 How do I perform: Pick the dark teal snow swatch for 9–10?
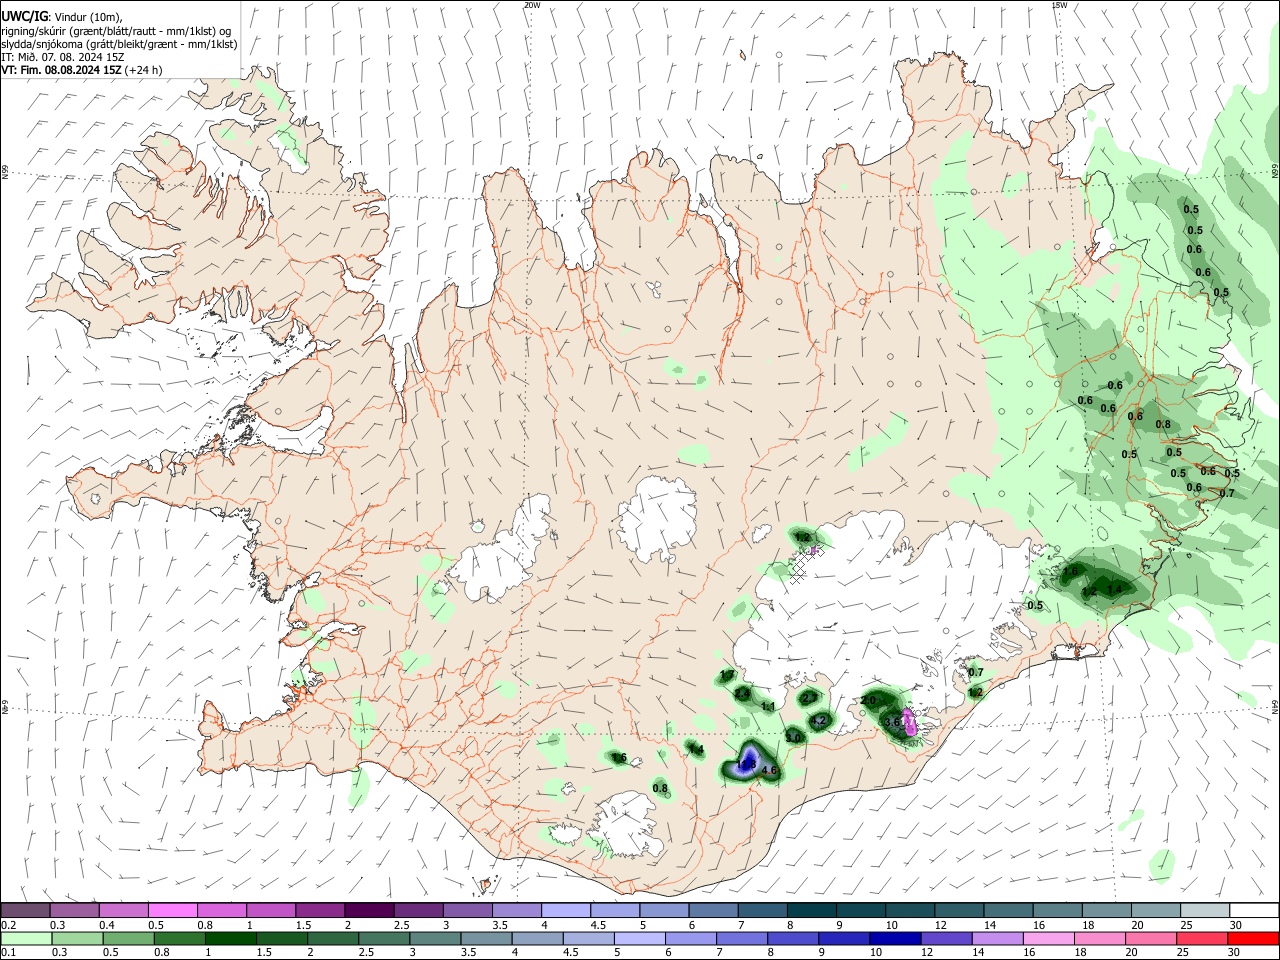(x=859, y=910)
